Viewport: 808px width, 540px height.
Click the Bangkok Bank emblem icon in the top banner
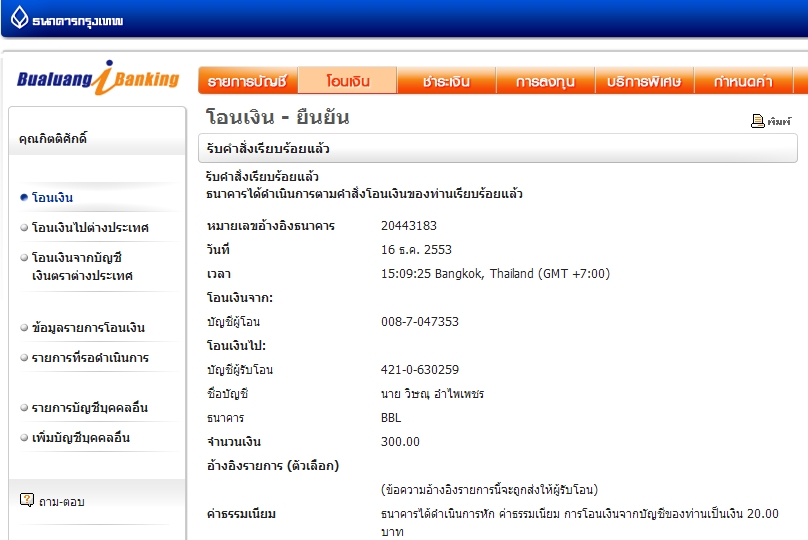pos(19,18)
